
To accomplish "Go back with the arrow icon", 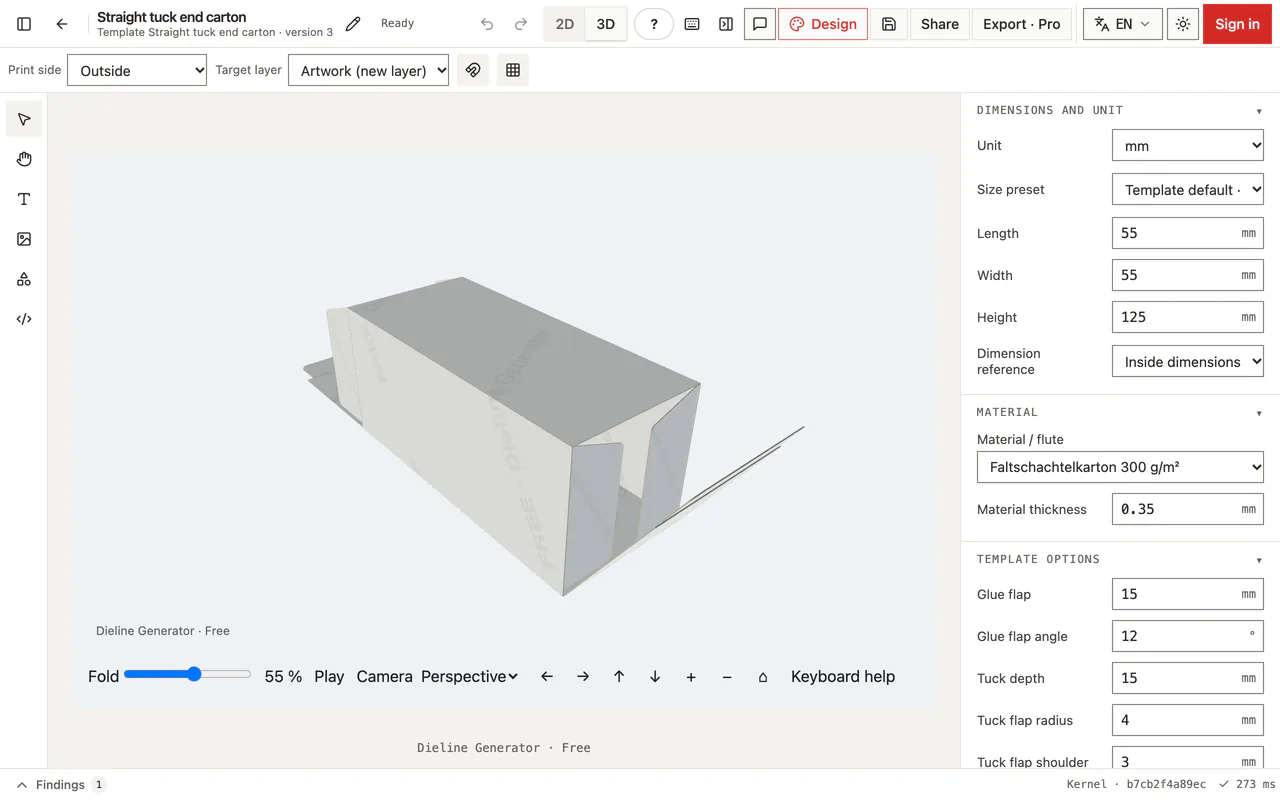I will pyautogui.click(x=62, y=24).
